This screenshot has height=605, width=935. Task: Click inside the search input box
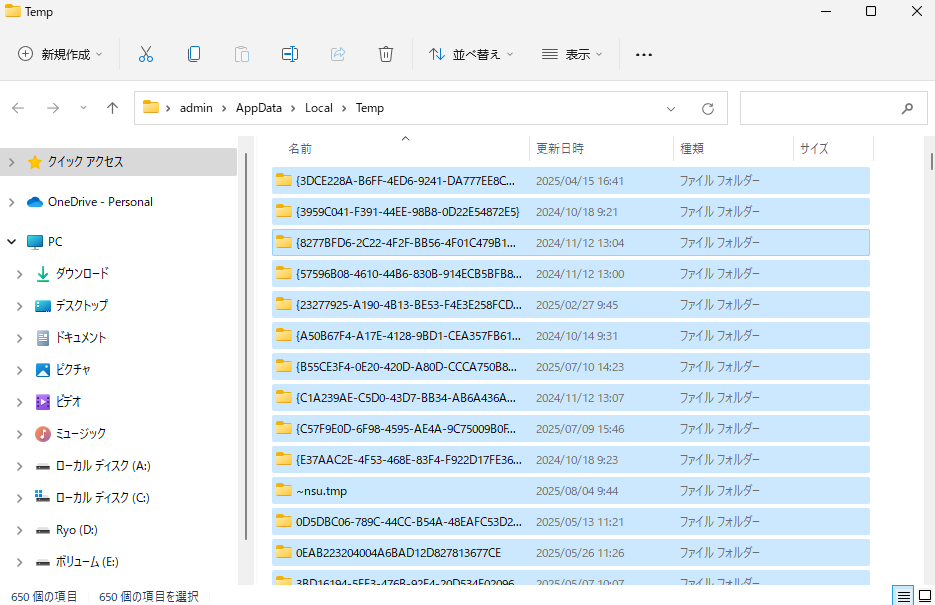click(x=820, y=107)
